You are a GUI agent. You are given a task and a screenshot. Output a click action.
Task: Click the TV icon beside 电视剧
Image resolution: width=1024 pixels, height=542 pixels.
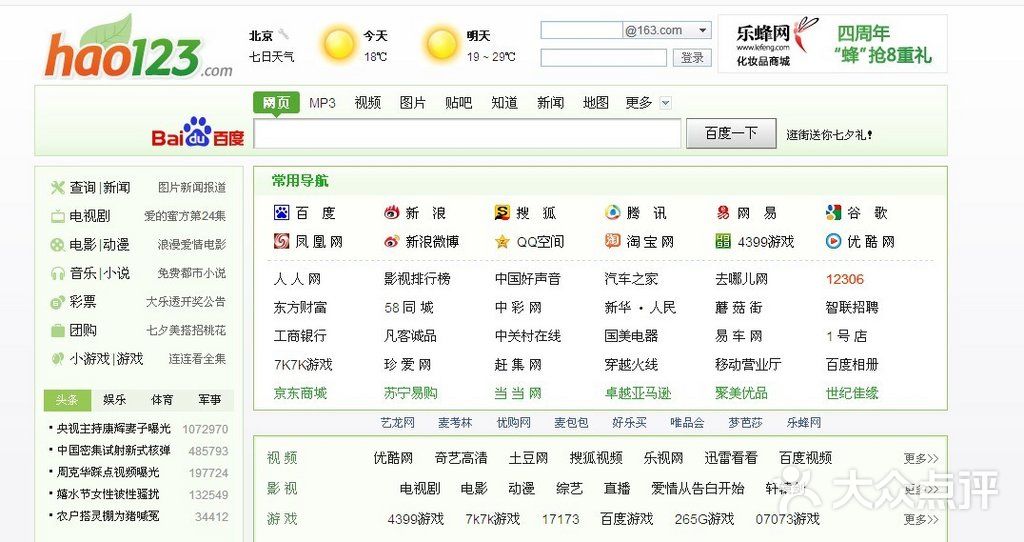(57, 216)
